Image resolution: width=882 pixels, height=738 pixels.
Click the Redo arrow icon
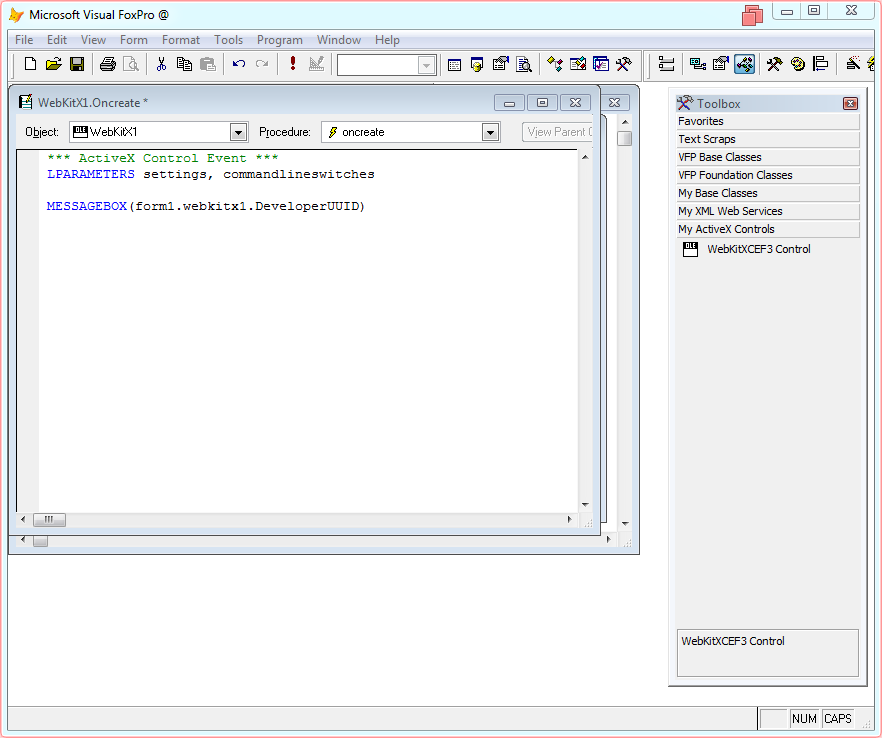262,64
